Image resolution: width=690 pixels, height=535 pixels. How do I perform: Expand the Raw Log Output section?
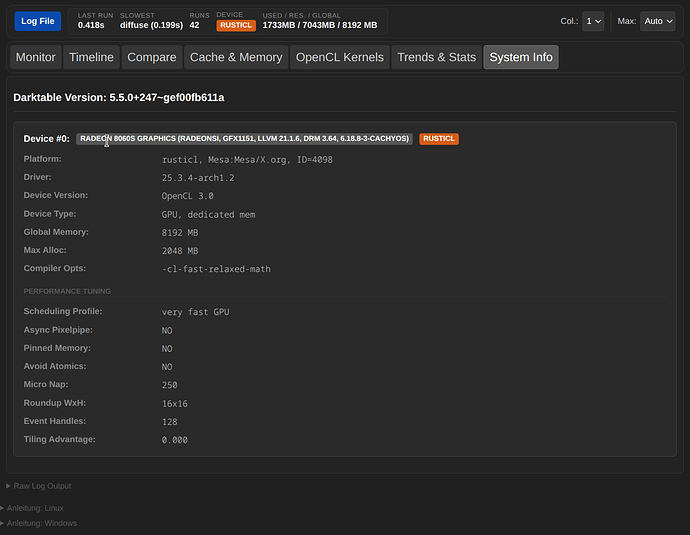41,486
